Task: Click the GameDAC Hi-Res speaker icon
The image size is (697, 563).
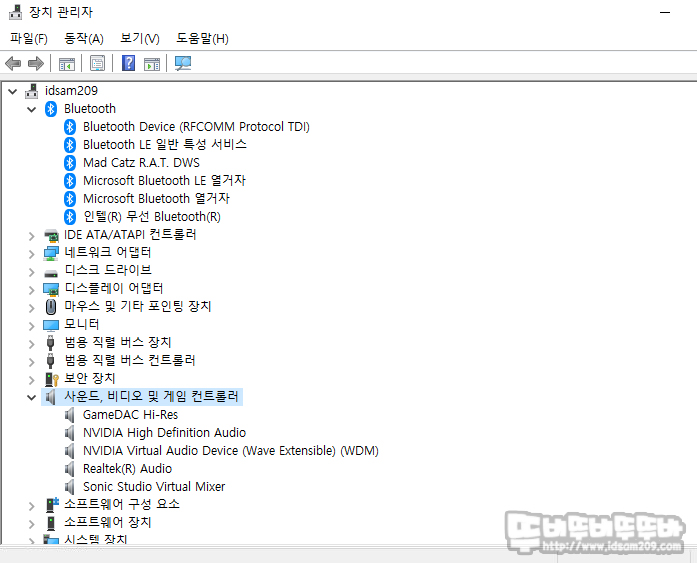Action: 69,415
